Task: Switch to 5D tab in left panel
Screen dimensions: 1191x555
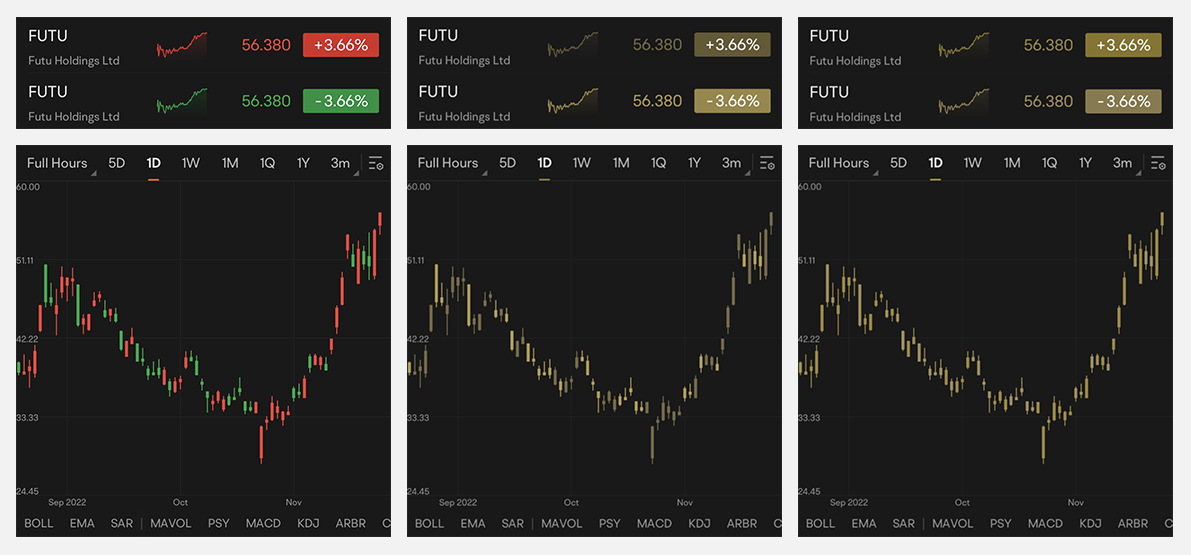Action: 116,163
